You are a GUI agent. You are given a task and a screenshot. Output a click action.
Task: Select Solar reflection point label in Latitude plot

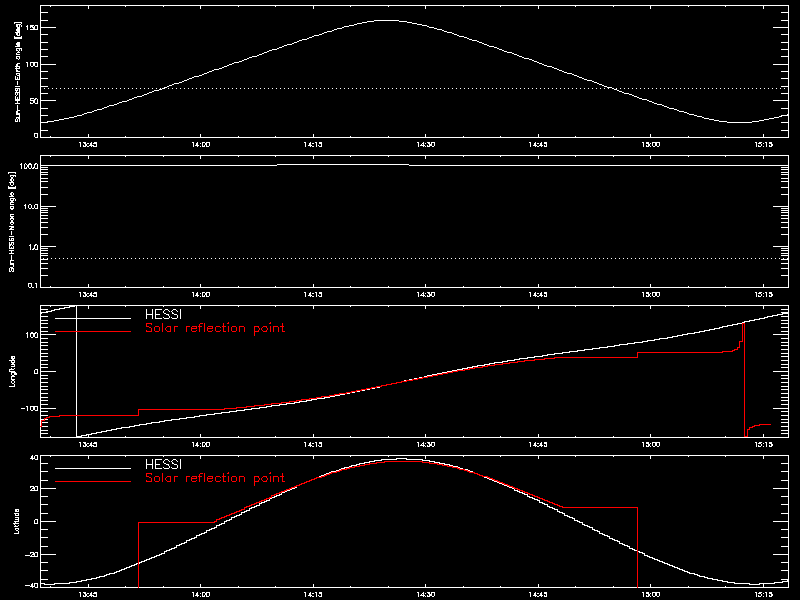coord(215,478)
